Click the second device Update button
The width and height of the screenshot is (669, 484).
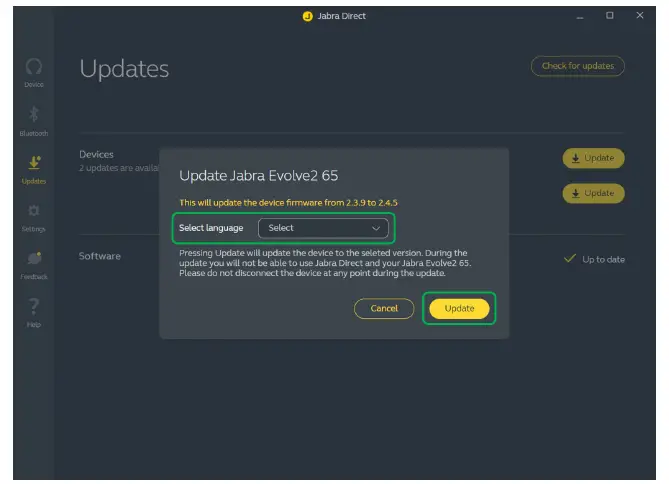(x=593, y=193)
